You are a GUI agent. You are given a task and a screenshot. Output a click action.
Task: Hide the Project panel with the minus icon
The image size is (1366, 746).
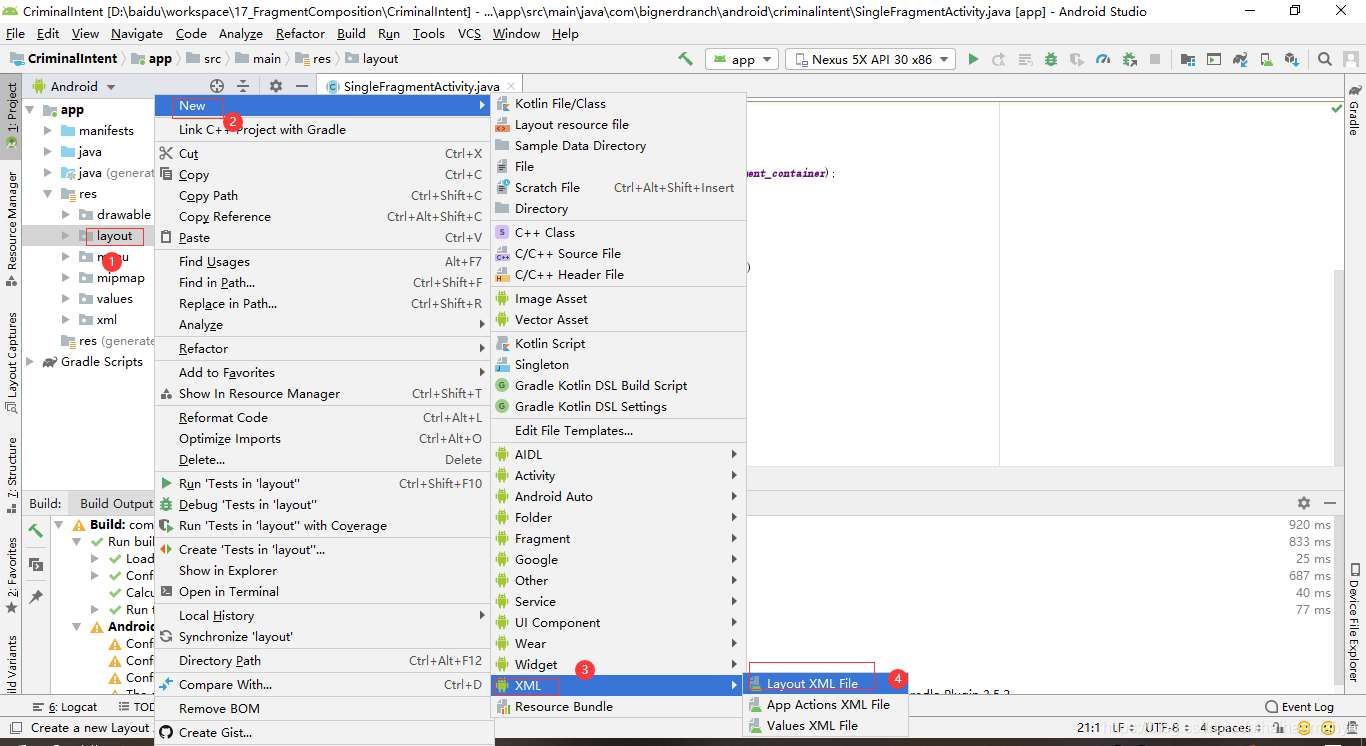pos(302,86)
